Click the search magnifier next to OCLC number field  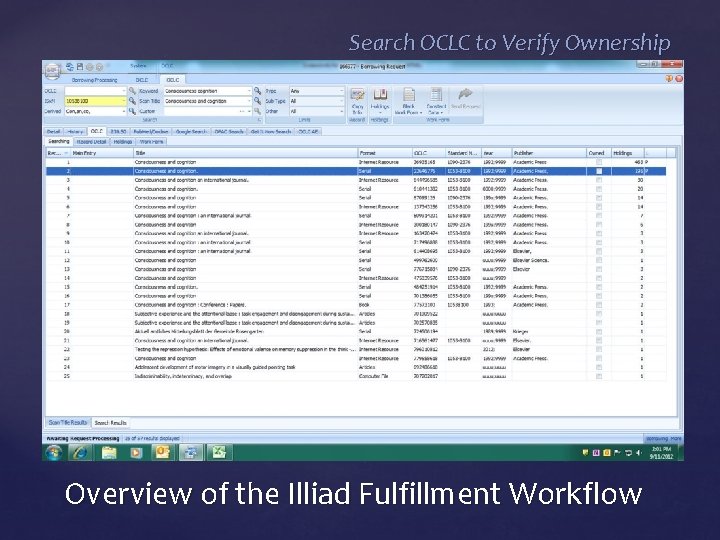(x=132, y=91)
